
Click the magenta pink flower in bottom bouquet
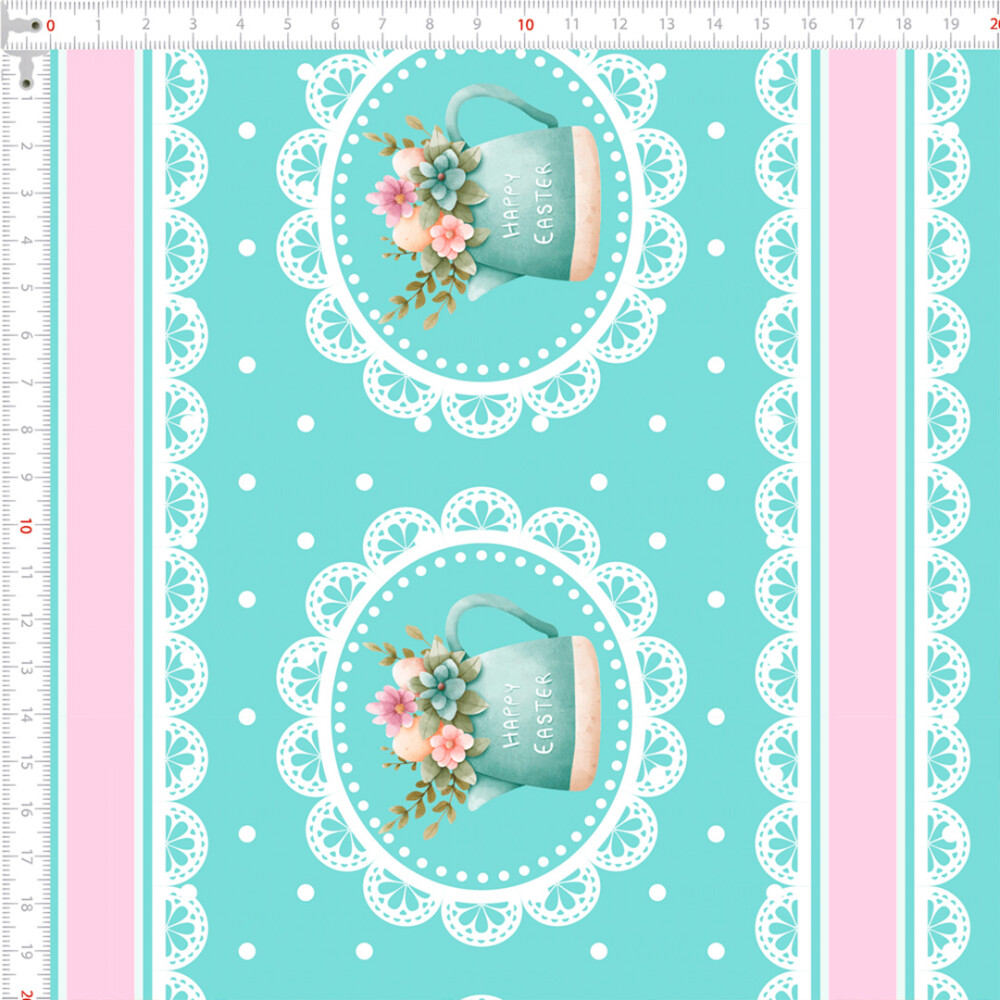[392, 706]
